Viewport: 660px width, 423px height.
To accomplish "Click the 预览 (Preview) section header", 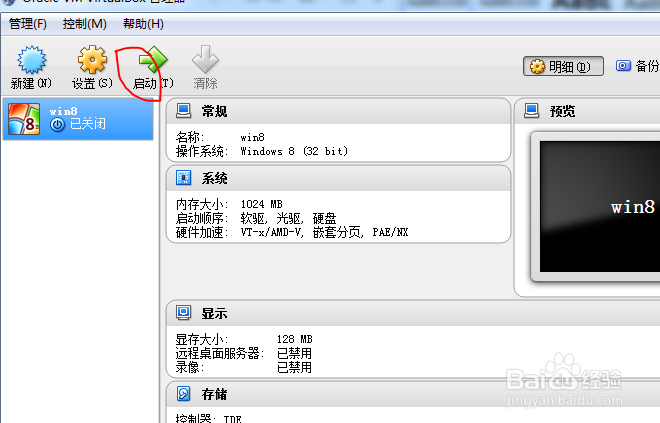I will click(588, 111).
